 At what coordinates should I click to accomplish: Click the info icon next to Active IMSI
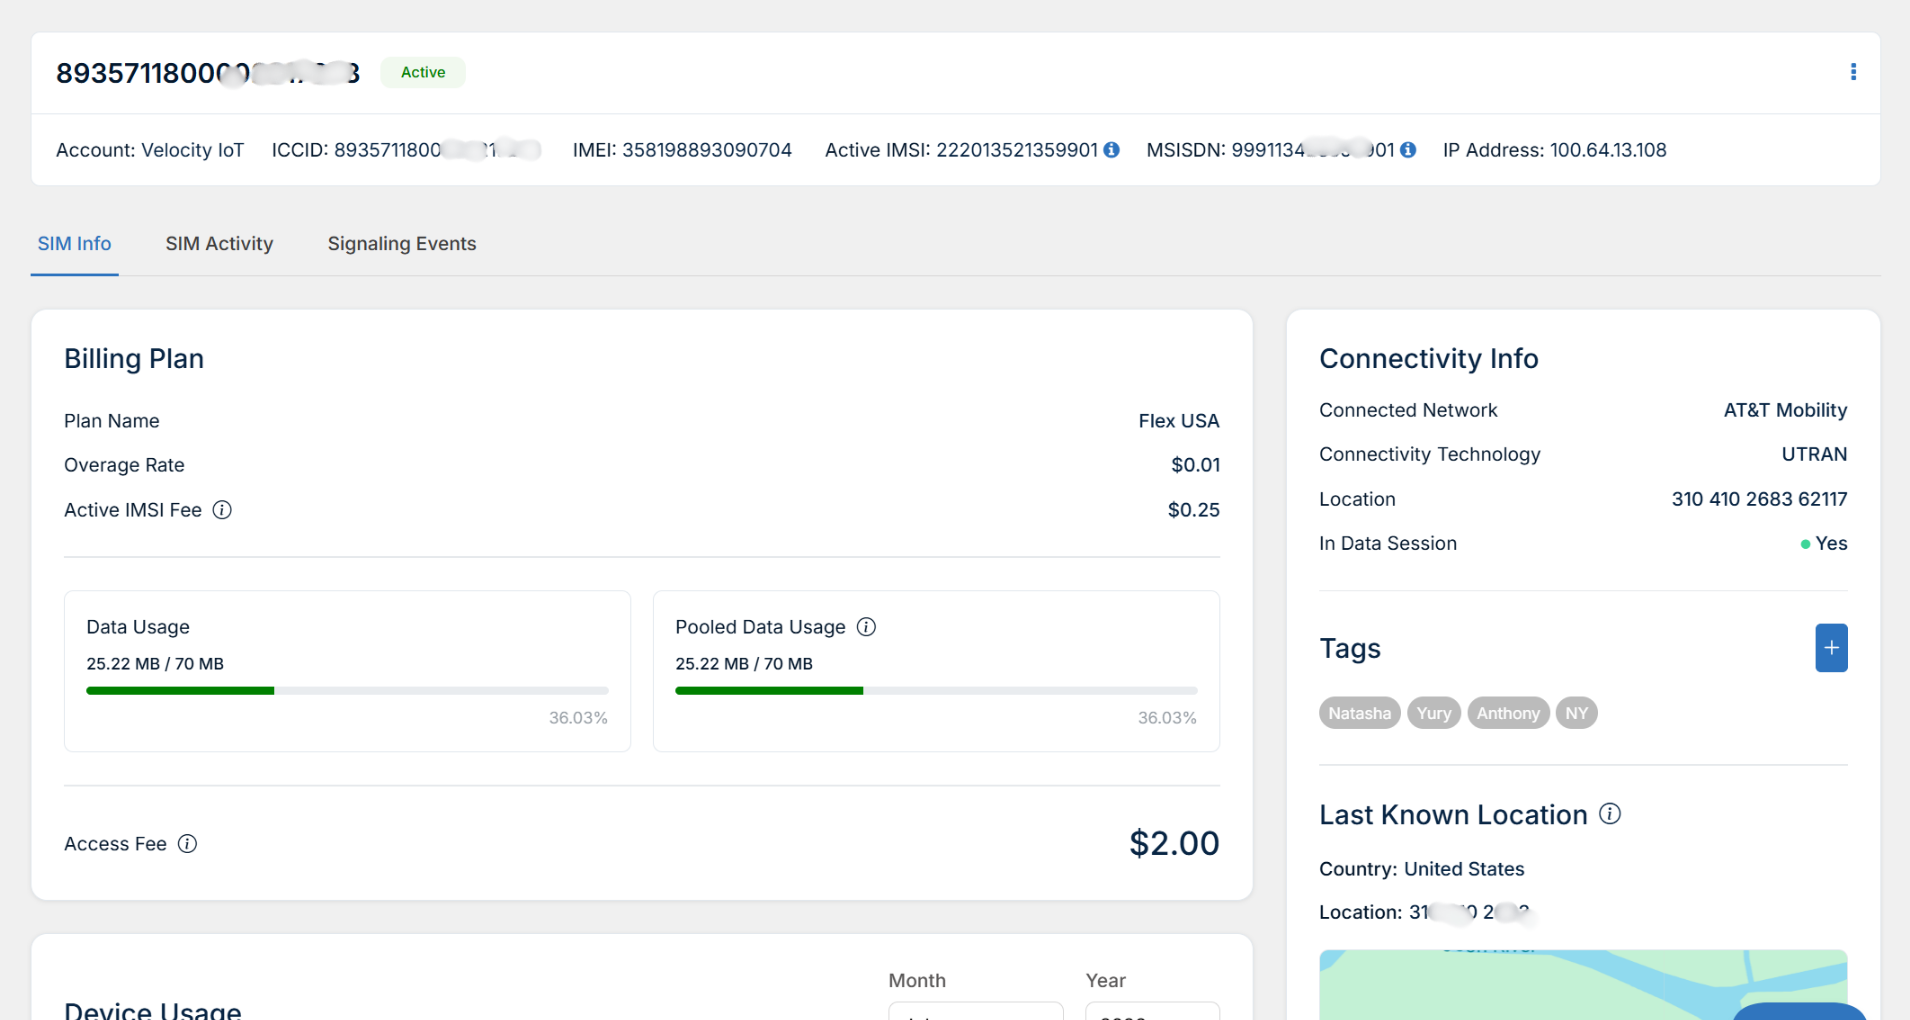click(x=1111, y=150)
